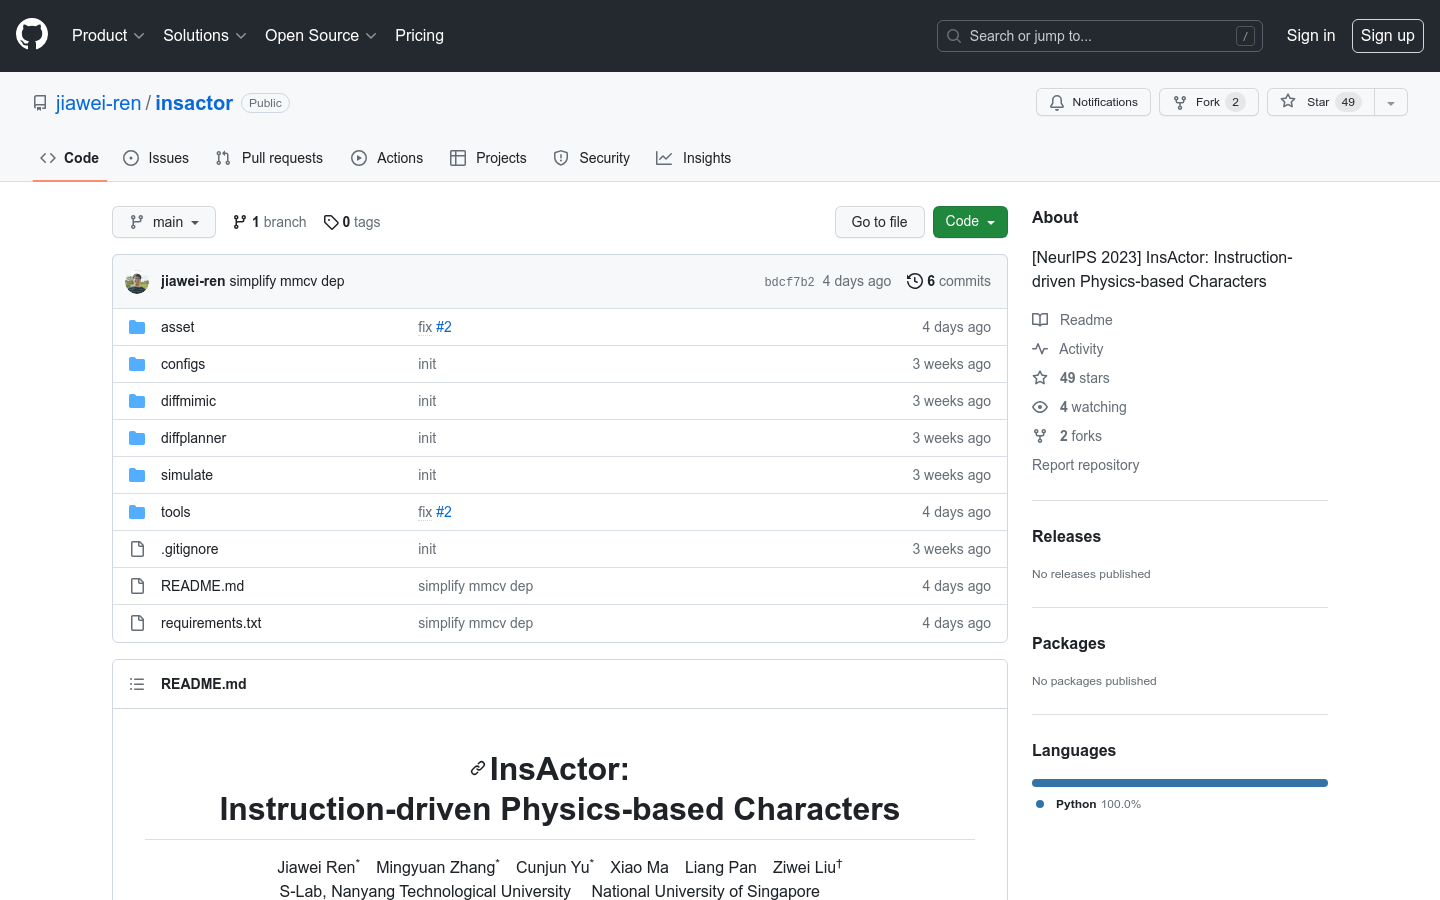Click the simulate folder icon
This screenshot has width=1440, height=900.
point(137,475)
